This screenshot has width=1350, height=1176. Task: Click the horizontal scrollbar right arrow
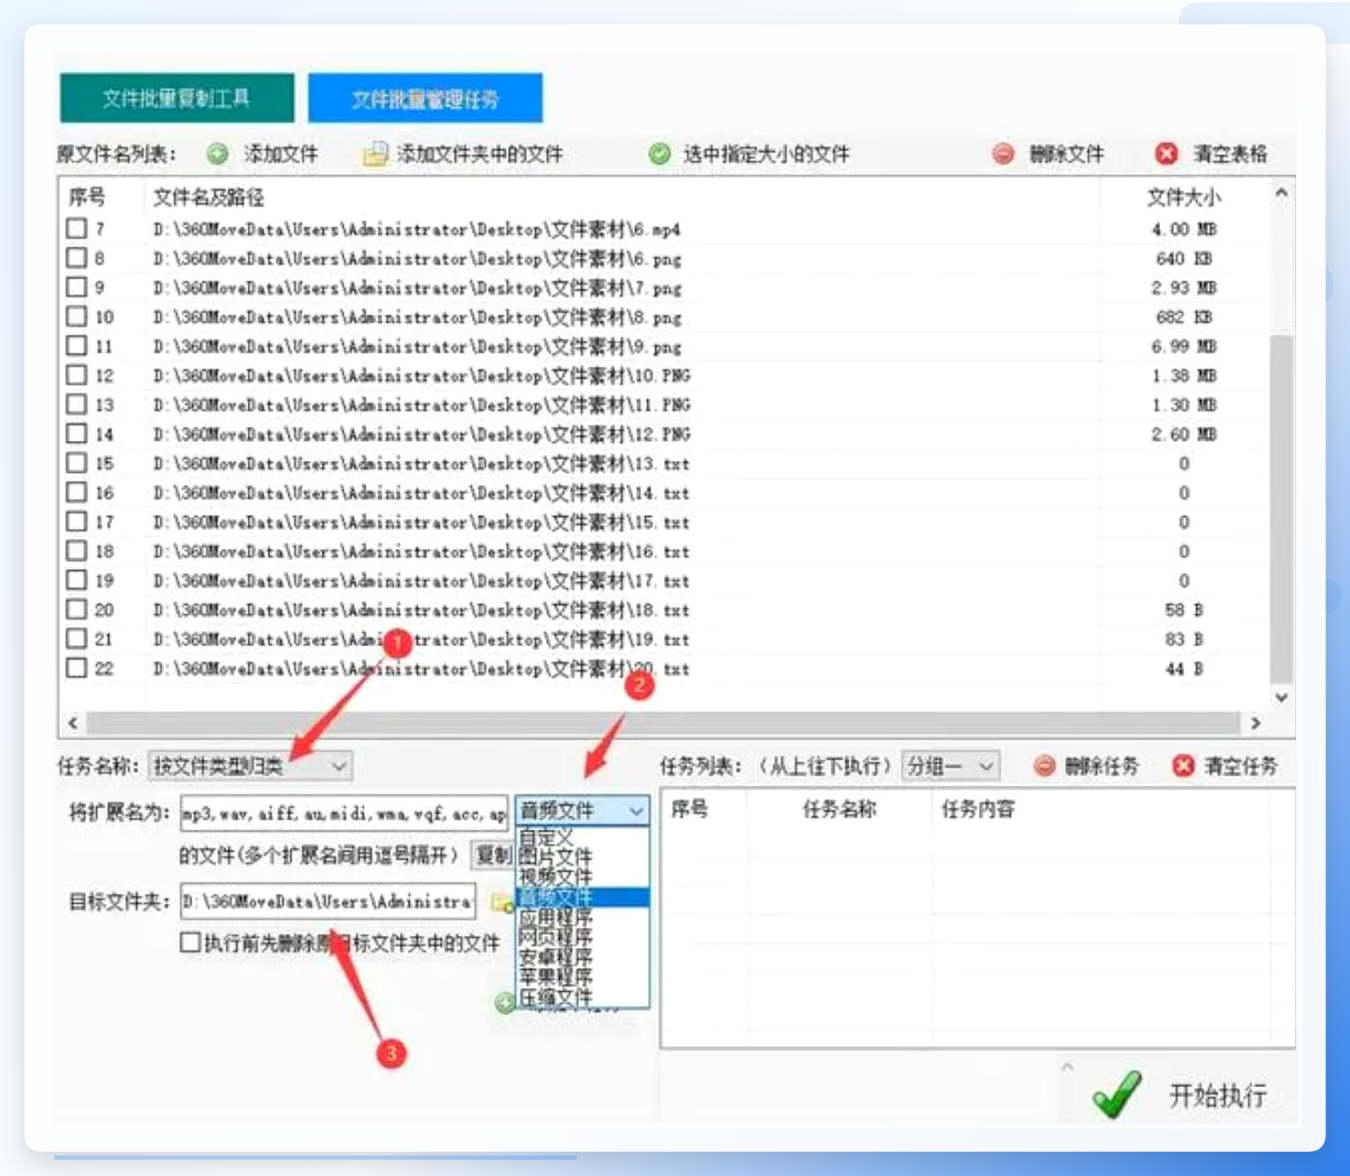[x=1255, y=722]
